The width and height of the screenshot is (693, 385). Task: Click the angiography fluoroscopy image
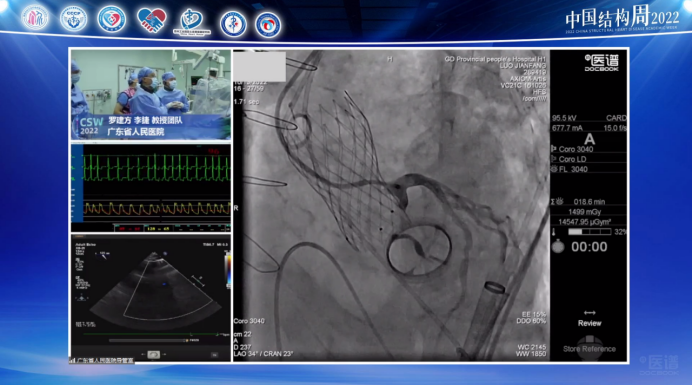[x=392, y=205]
